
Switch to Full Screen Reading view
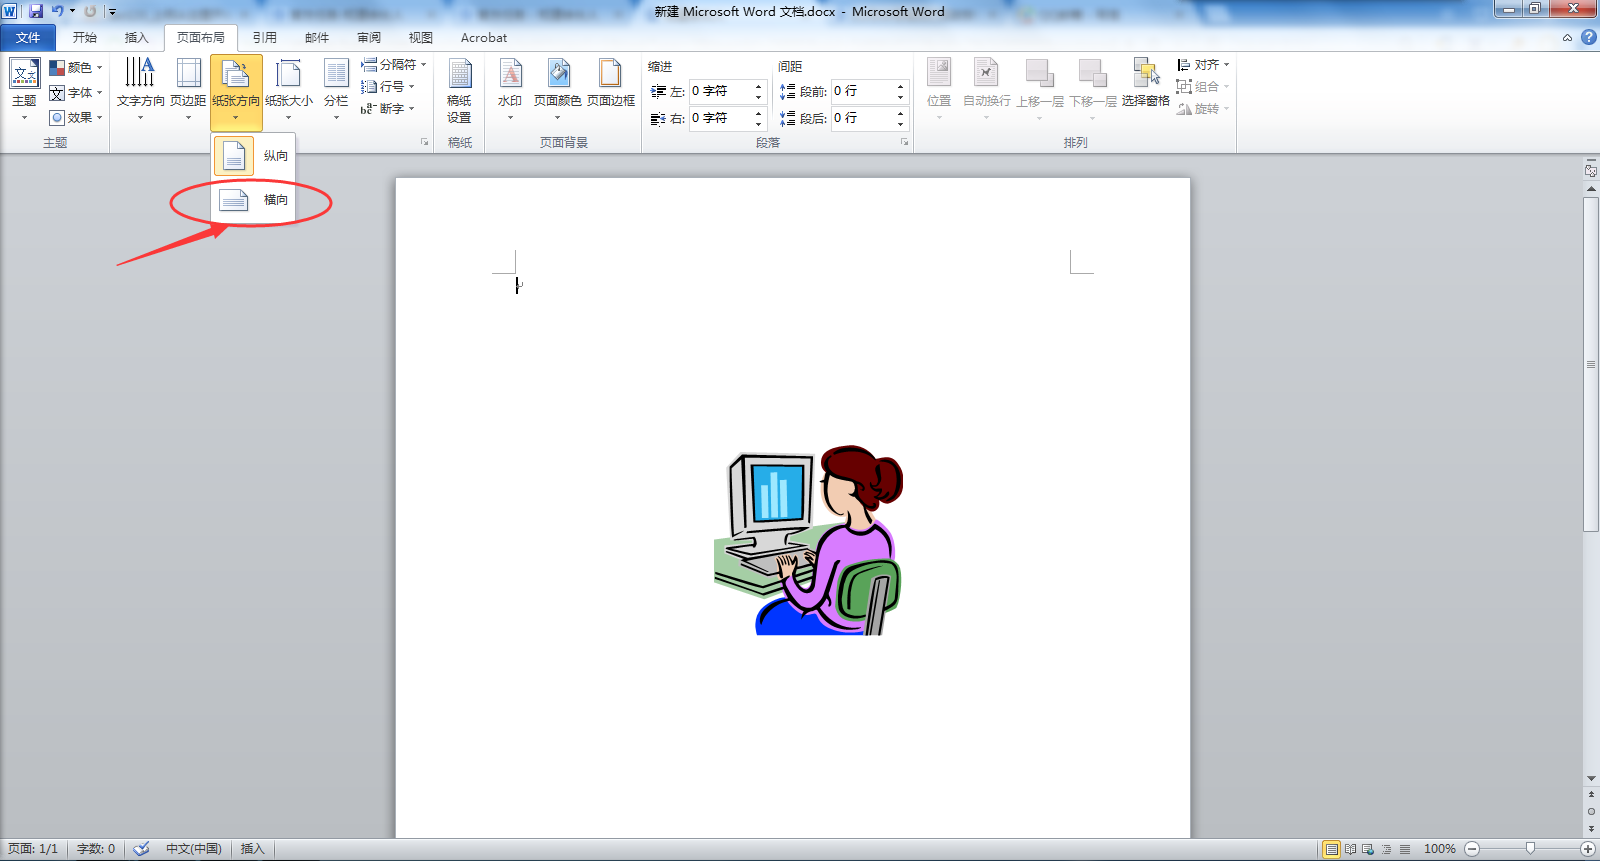click(x=1350, y=849)
